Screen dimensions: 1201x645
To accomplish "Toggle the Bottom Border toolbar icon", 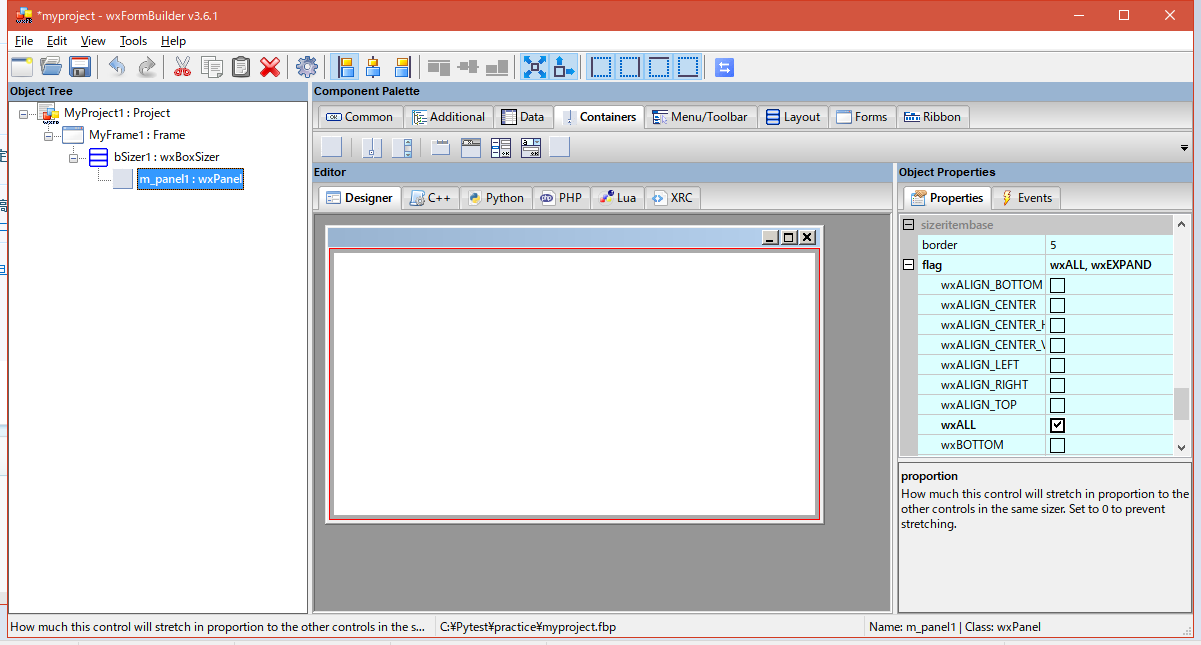I will point(688,67).
